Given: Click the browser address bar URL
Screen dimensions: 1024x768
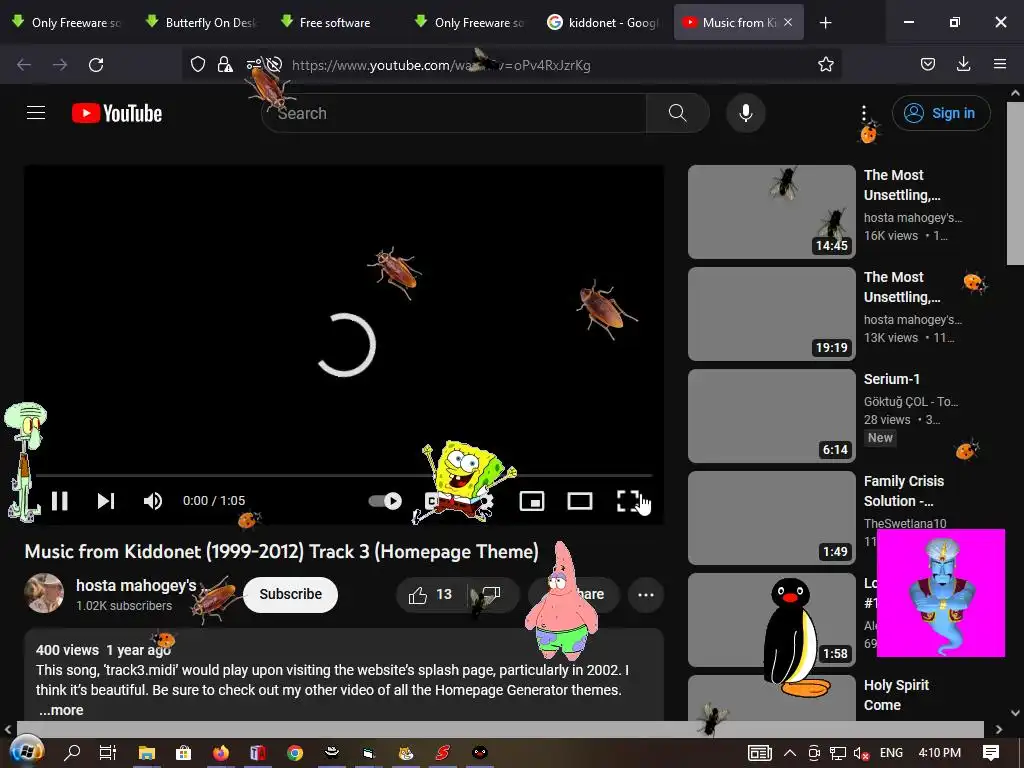Looking at the screenshot, I should pyautogui.click(x=441, y=65).
